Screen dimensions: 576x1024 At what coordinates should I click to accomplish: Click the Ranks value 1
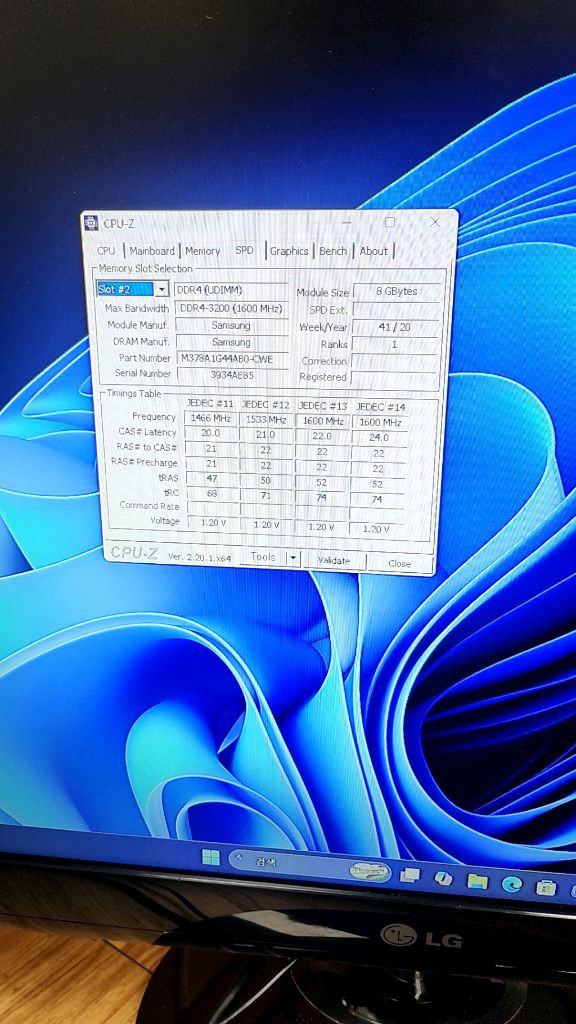(x=394, y=344)
